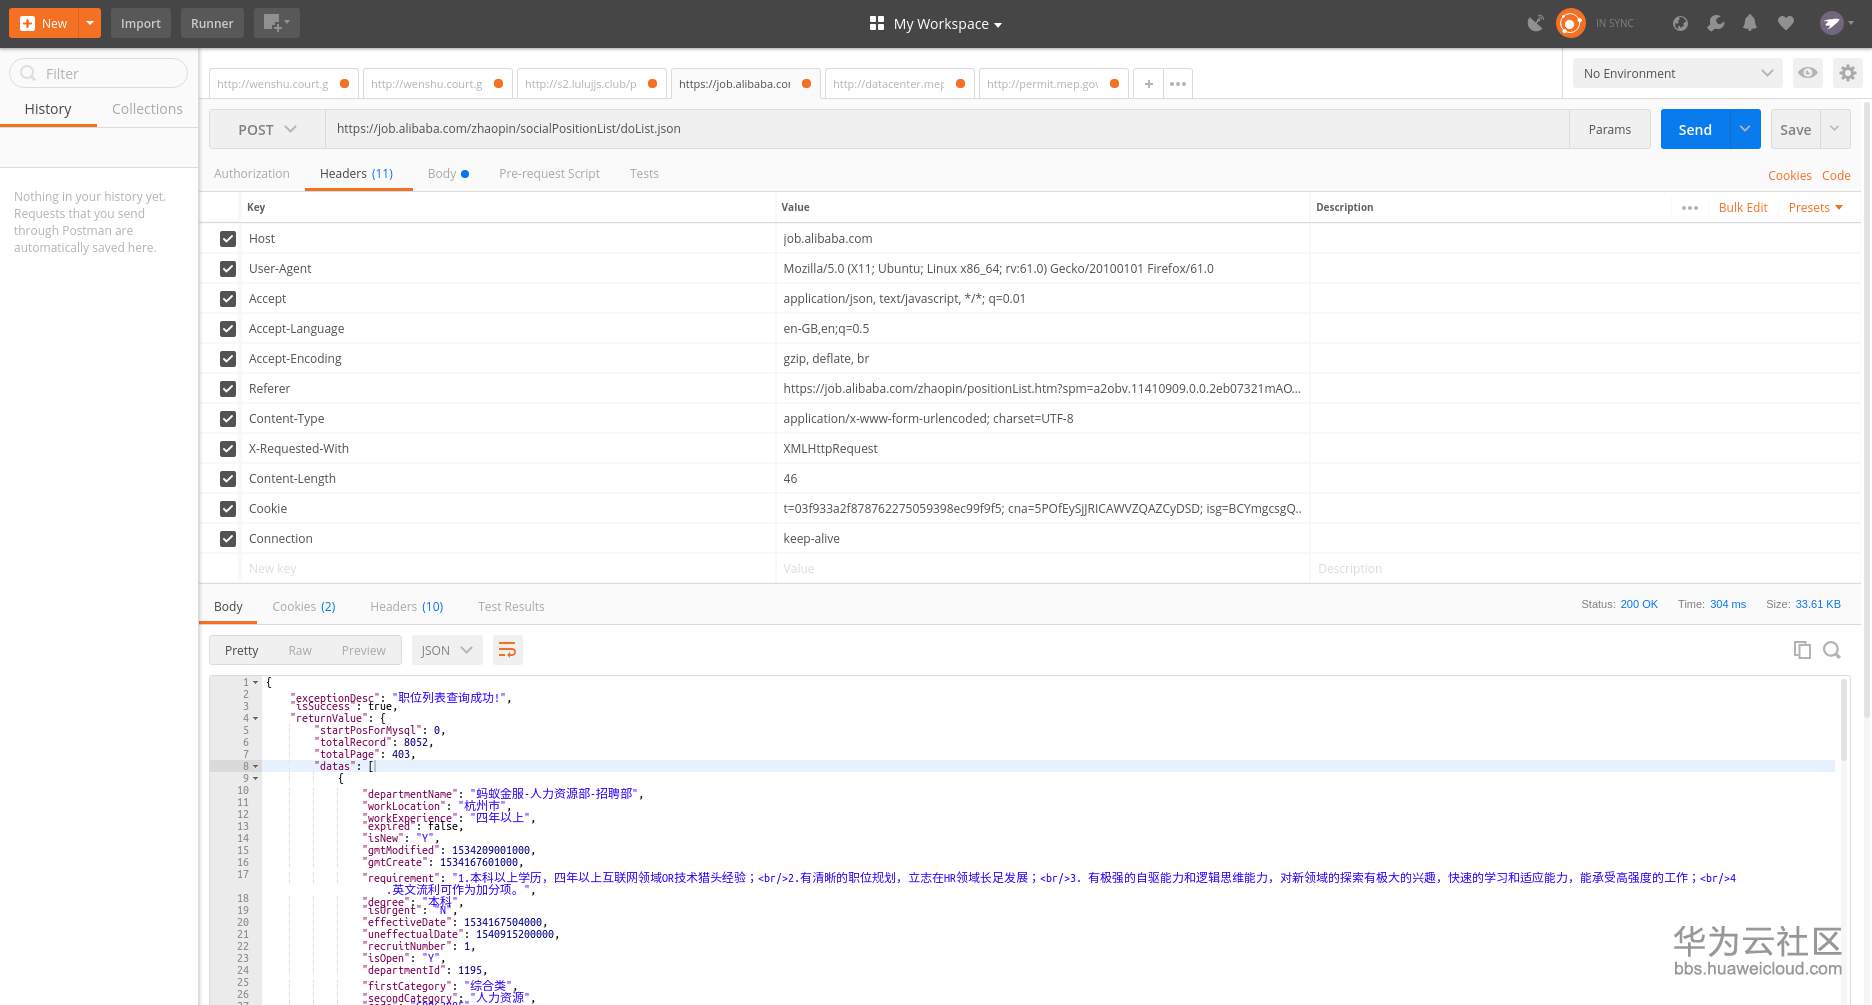View response Cookies (2) tab
Screen dimensions: 1872x1005
click(304, 607)
